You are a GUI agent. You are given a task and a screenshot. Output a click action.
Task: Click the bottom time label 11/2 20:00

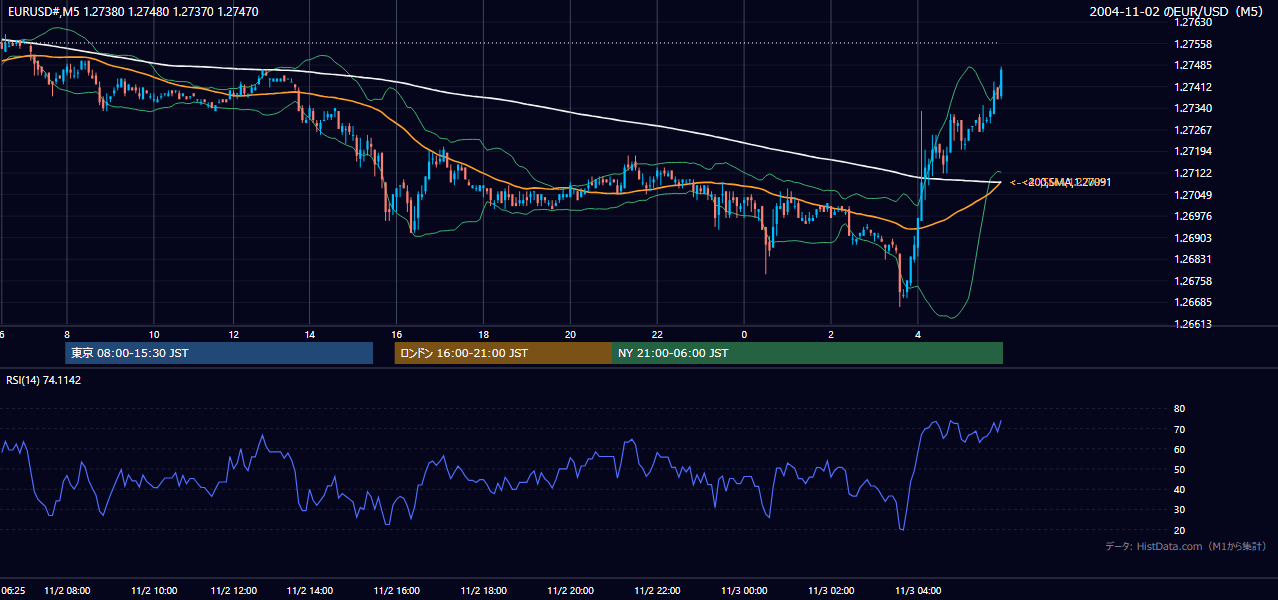(x=570, y=590)
